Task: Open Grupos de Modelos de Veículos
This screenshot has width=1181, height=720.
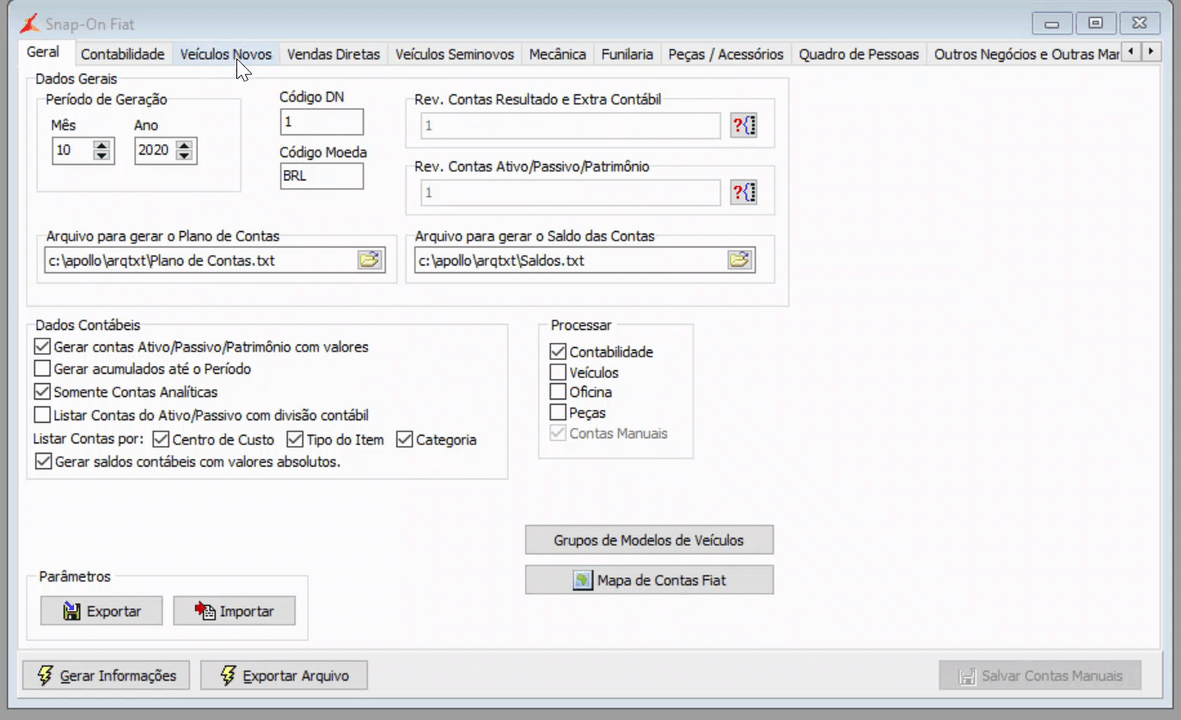Action: tap(649, 540)
